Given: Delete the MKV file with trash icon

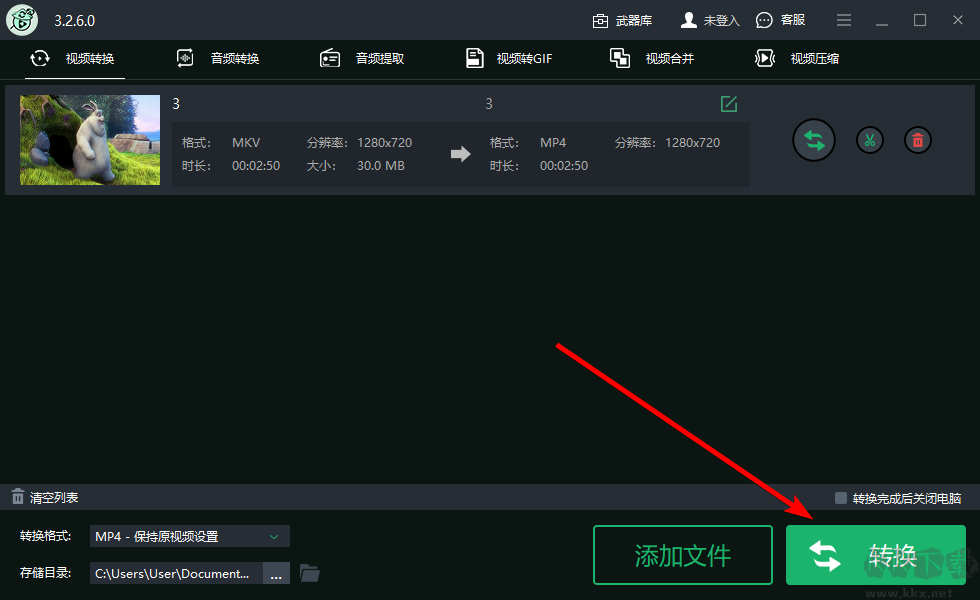Looking at the screenshot, I should 917,140.
